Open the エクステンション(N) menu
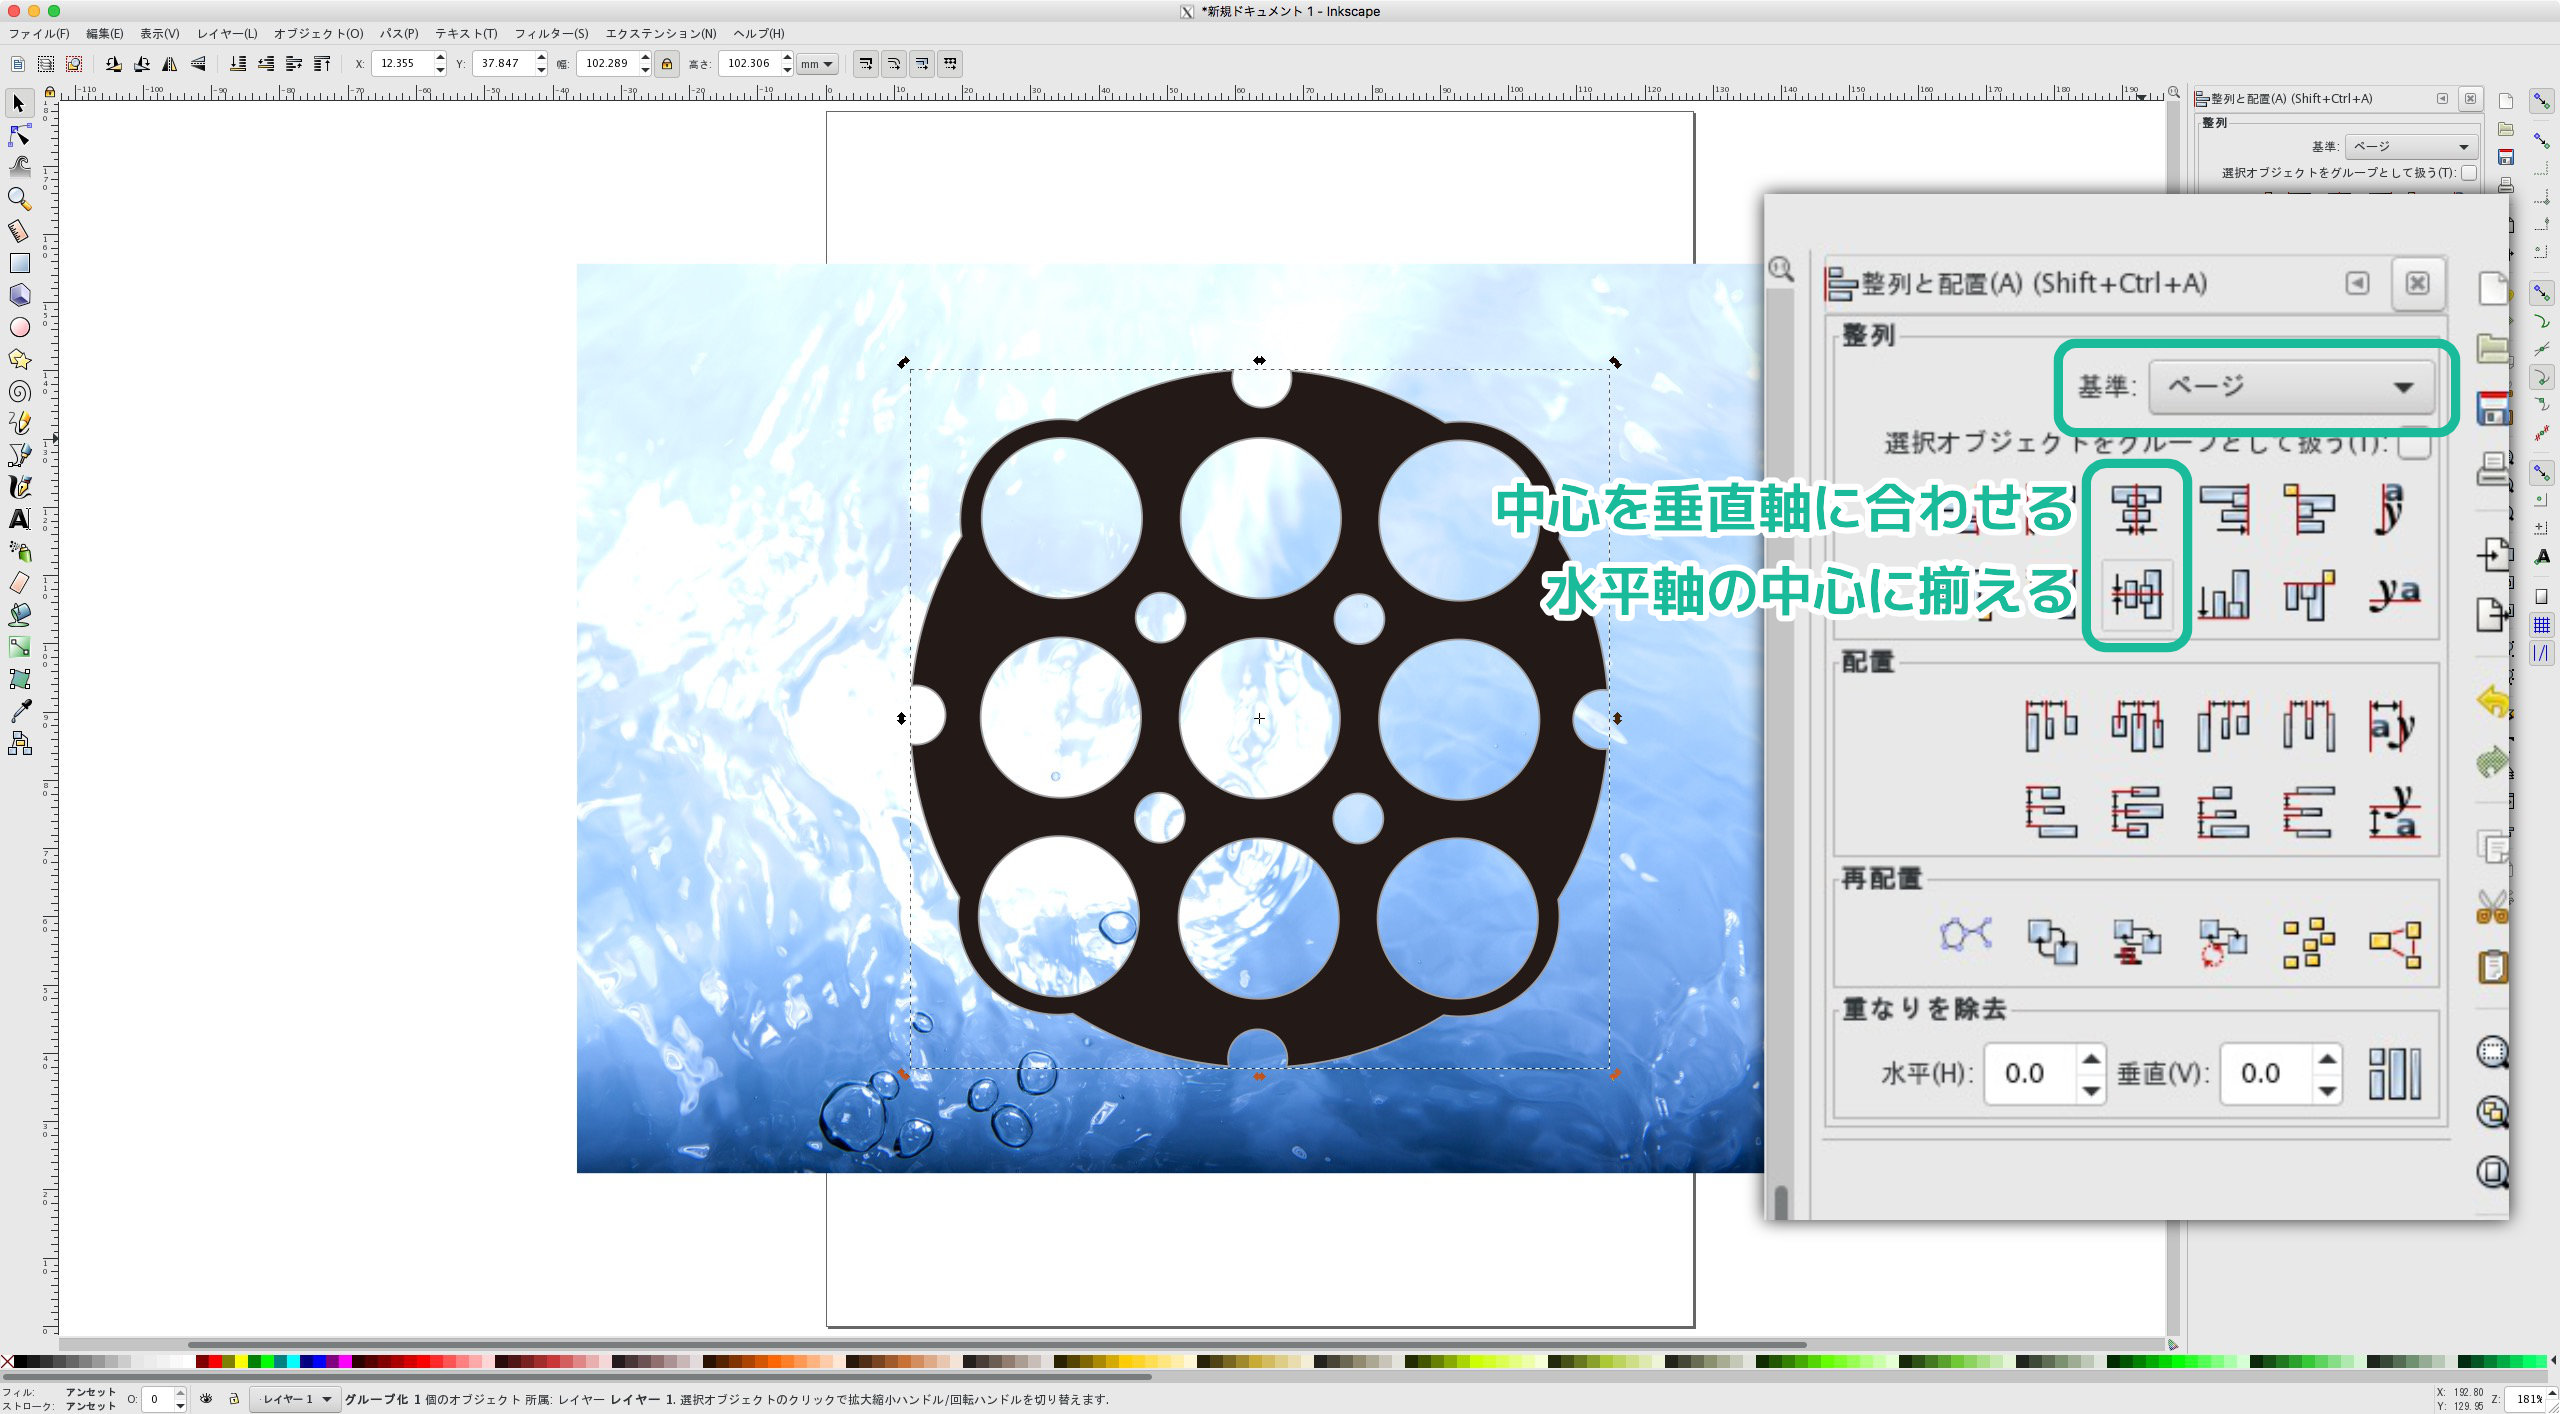2560x1414 pixels. click(660, 34)
